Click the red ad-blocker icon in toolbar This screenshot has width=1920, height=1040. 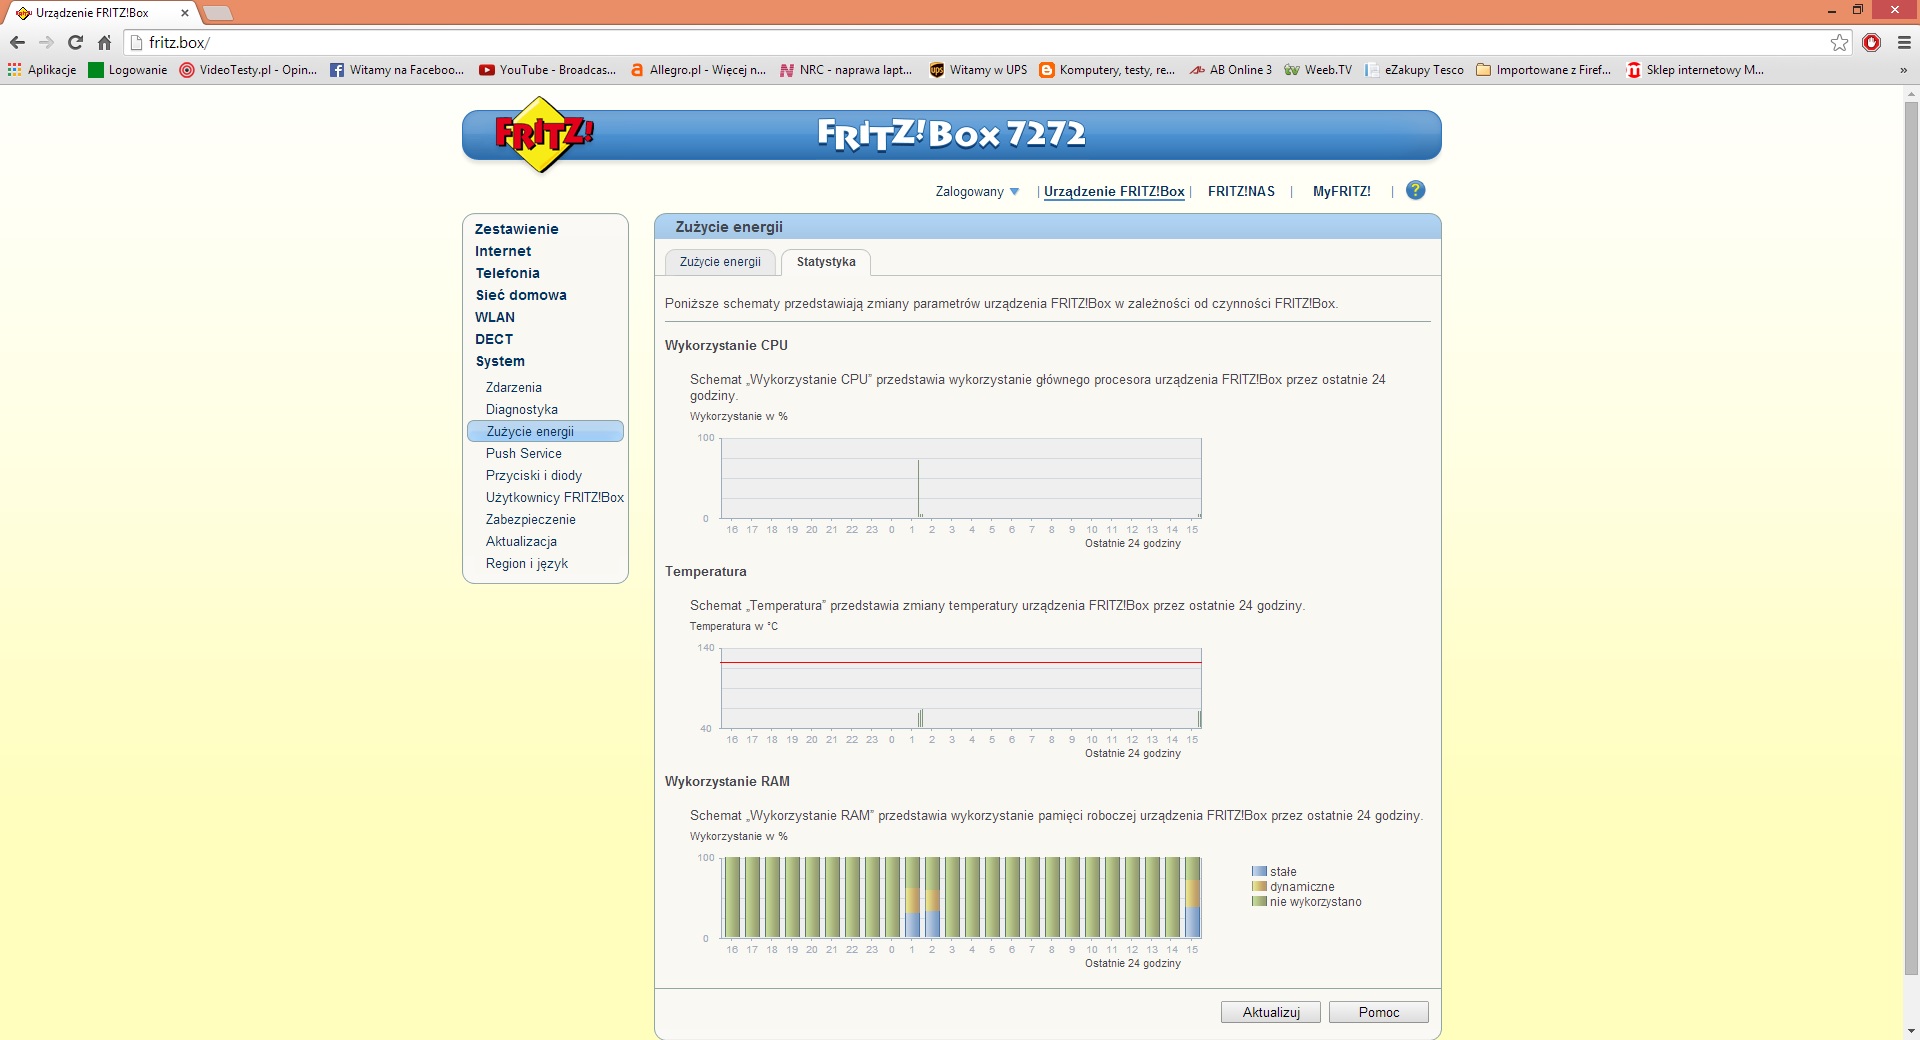coord(1871,43)
